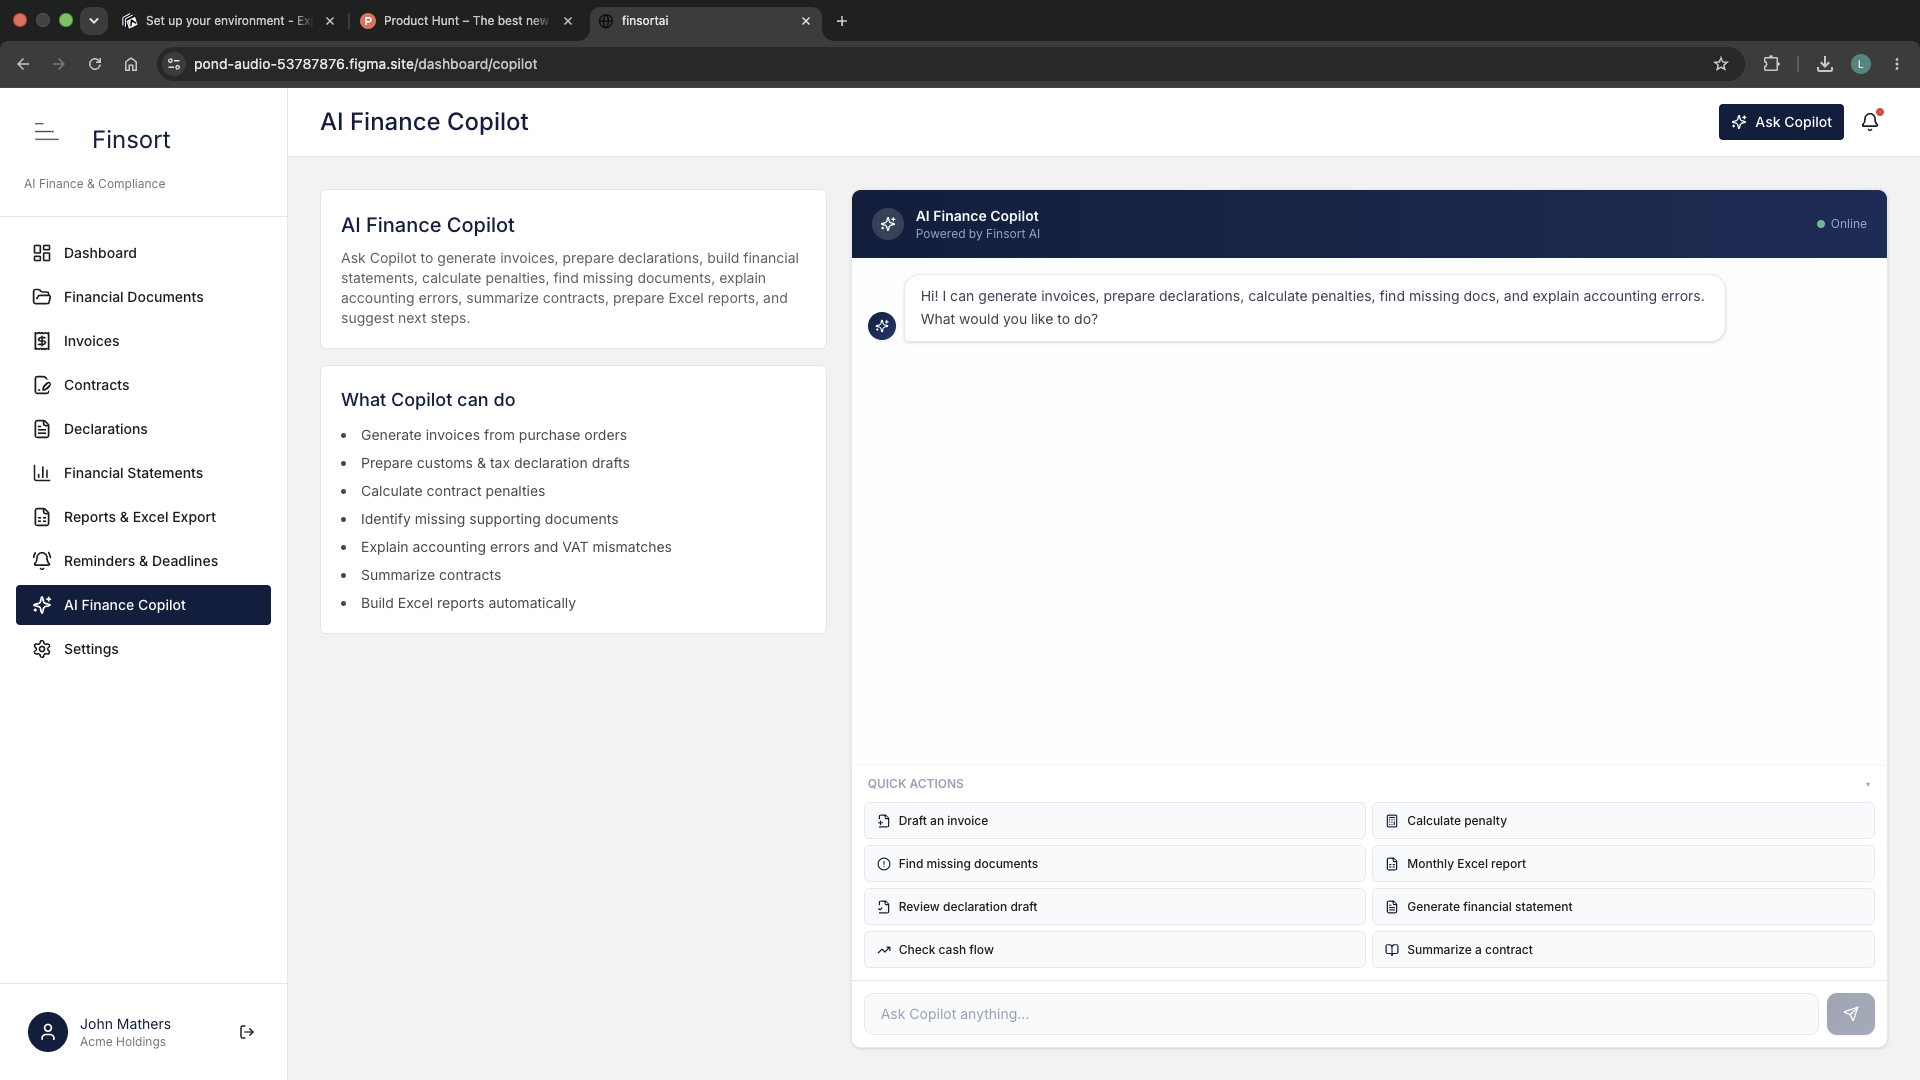Click the Ask Copilot button

[1781, 122]
